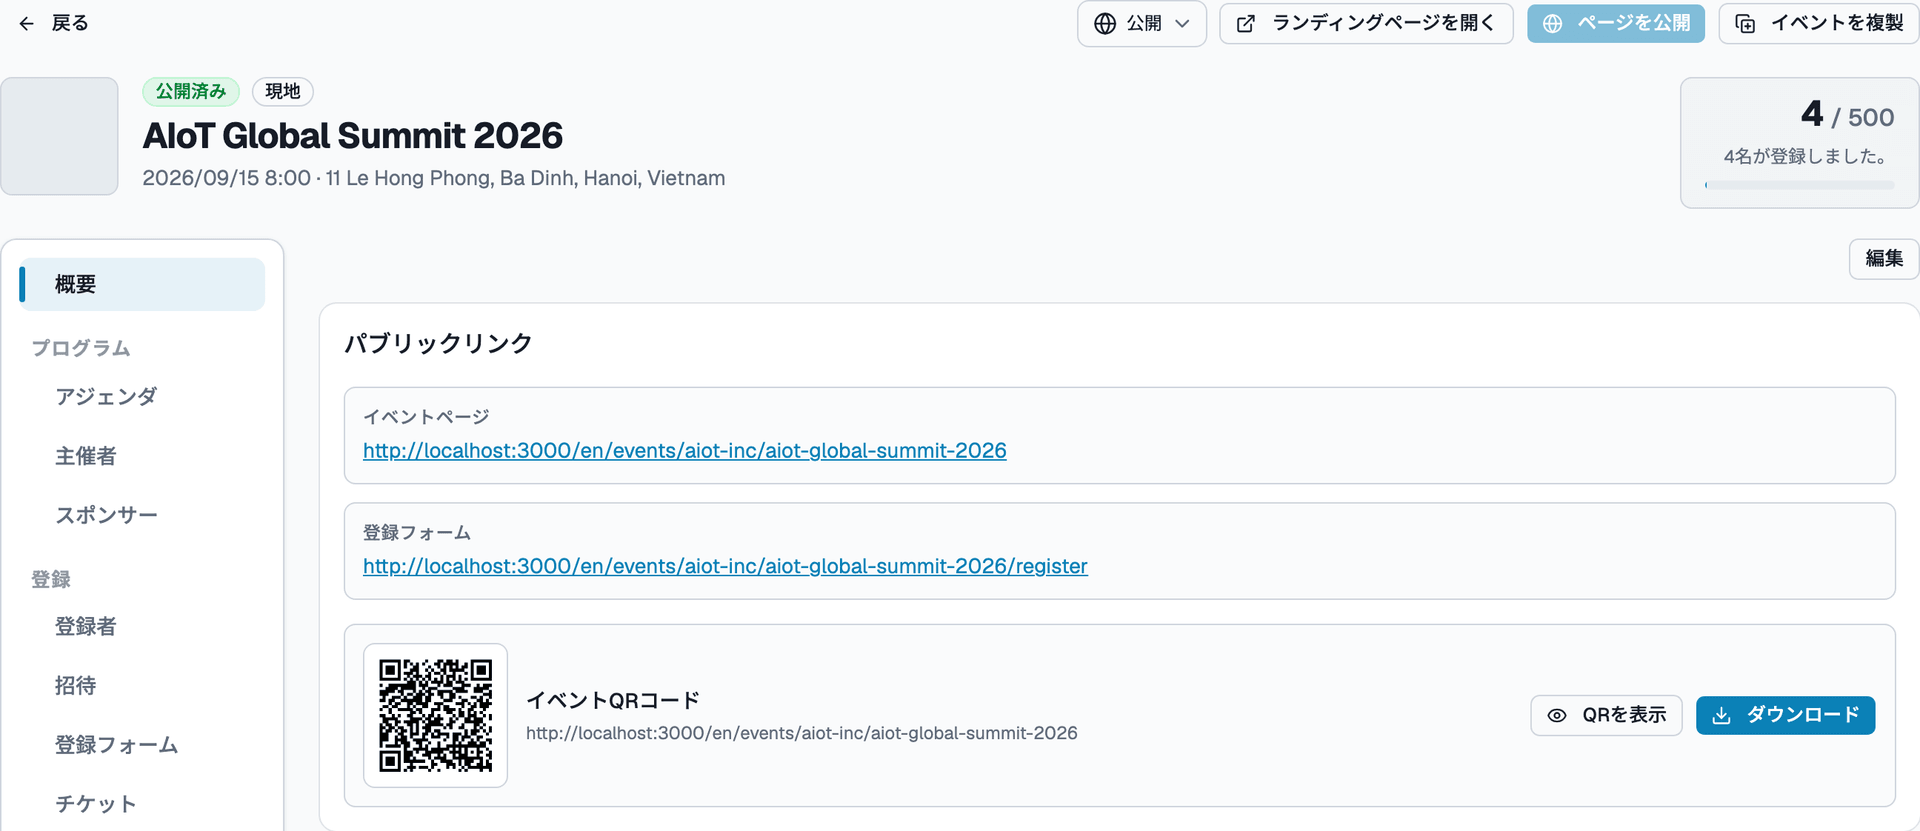Screen dimensions: 1920x831
Task: Click the back arrow icon
Action: point(27,23)
